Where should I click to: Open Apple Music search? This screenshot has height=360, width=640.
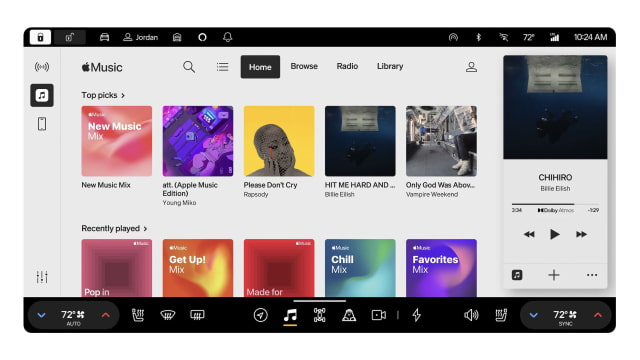coord(189,67)
